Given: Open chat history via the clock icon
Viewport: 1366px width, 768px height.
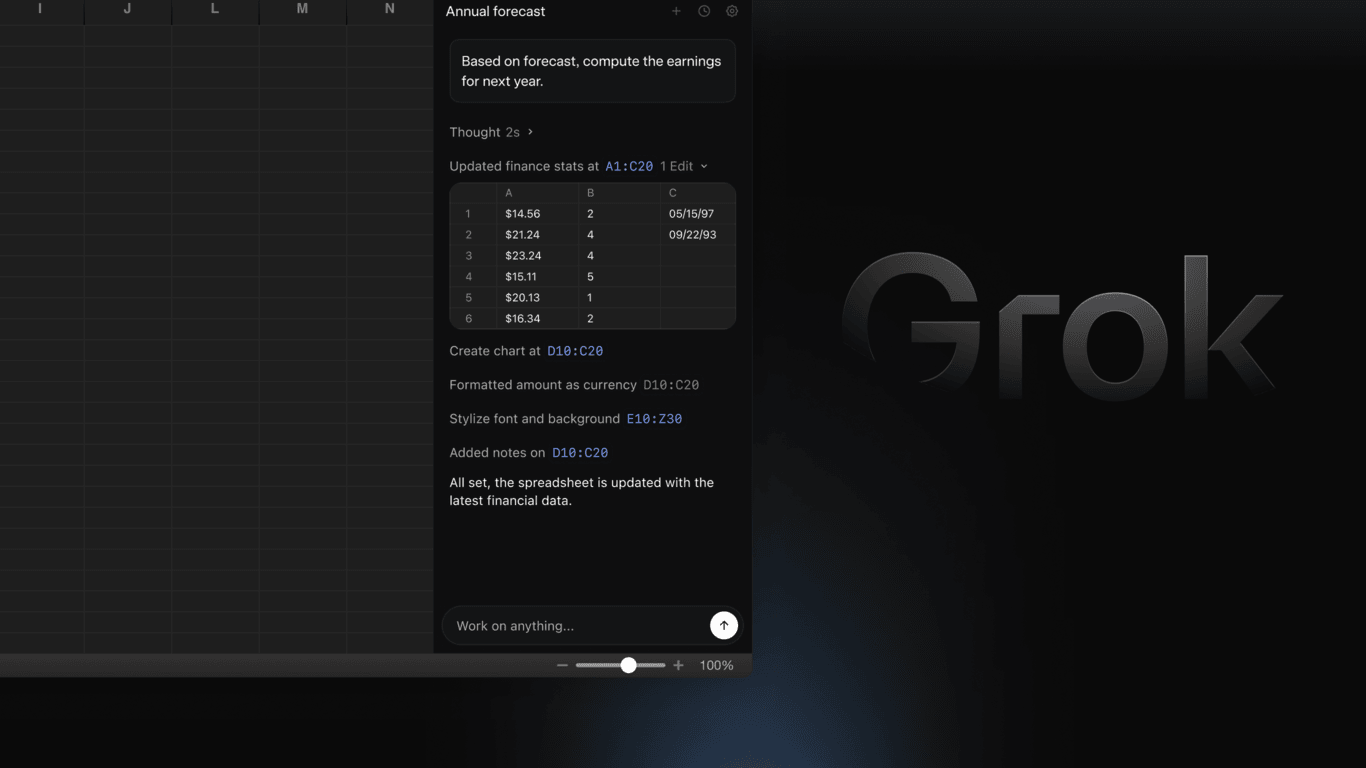Looking at the screenshot, I should click(704, 11).
